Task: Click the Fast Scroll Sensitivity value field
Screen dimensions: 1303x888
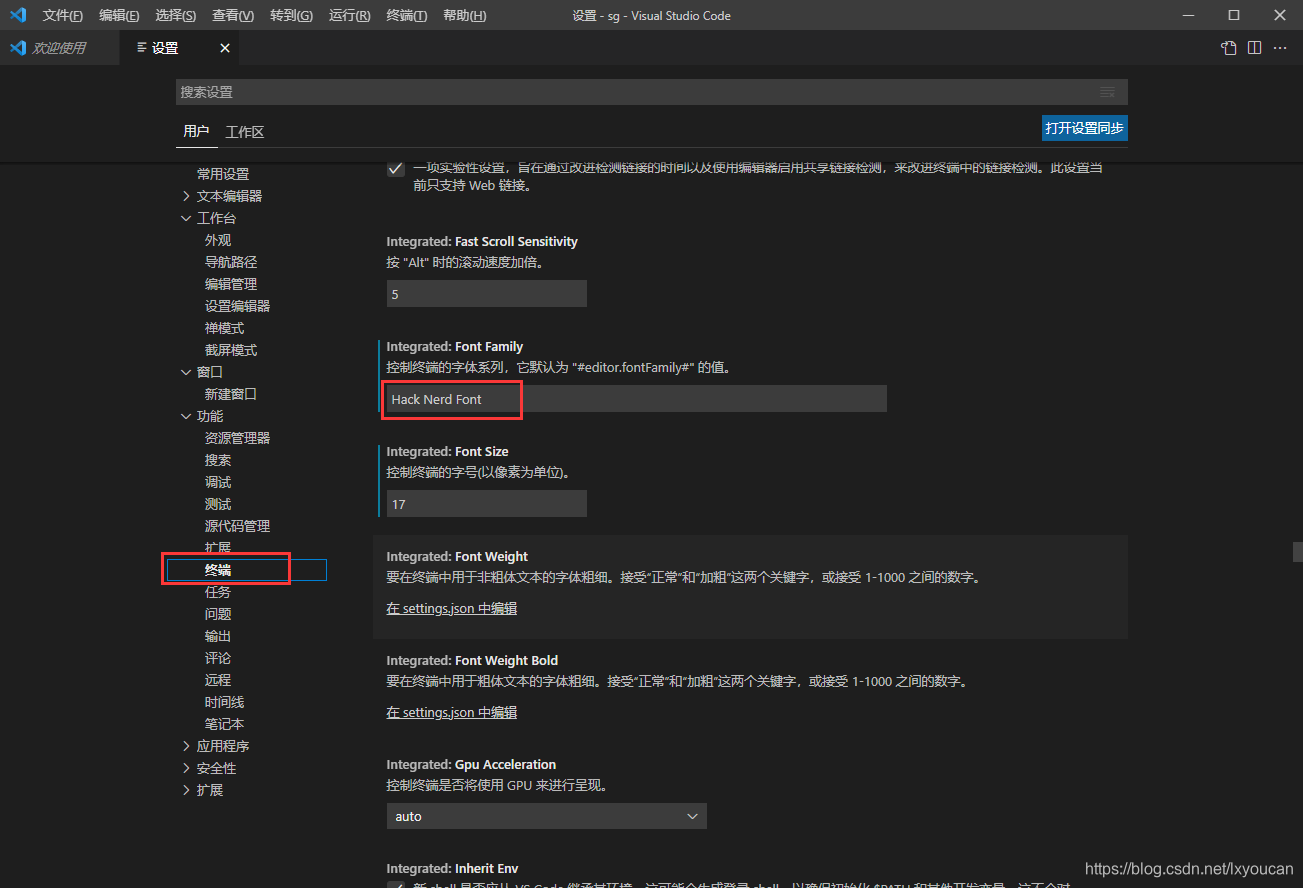Action: (487, 294)
